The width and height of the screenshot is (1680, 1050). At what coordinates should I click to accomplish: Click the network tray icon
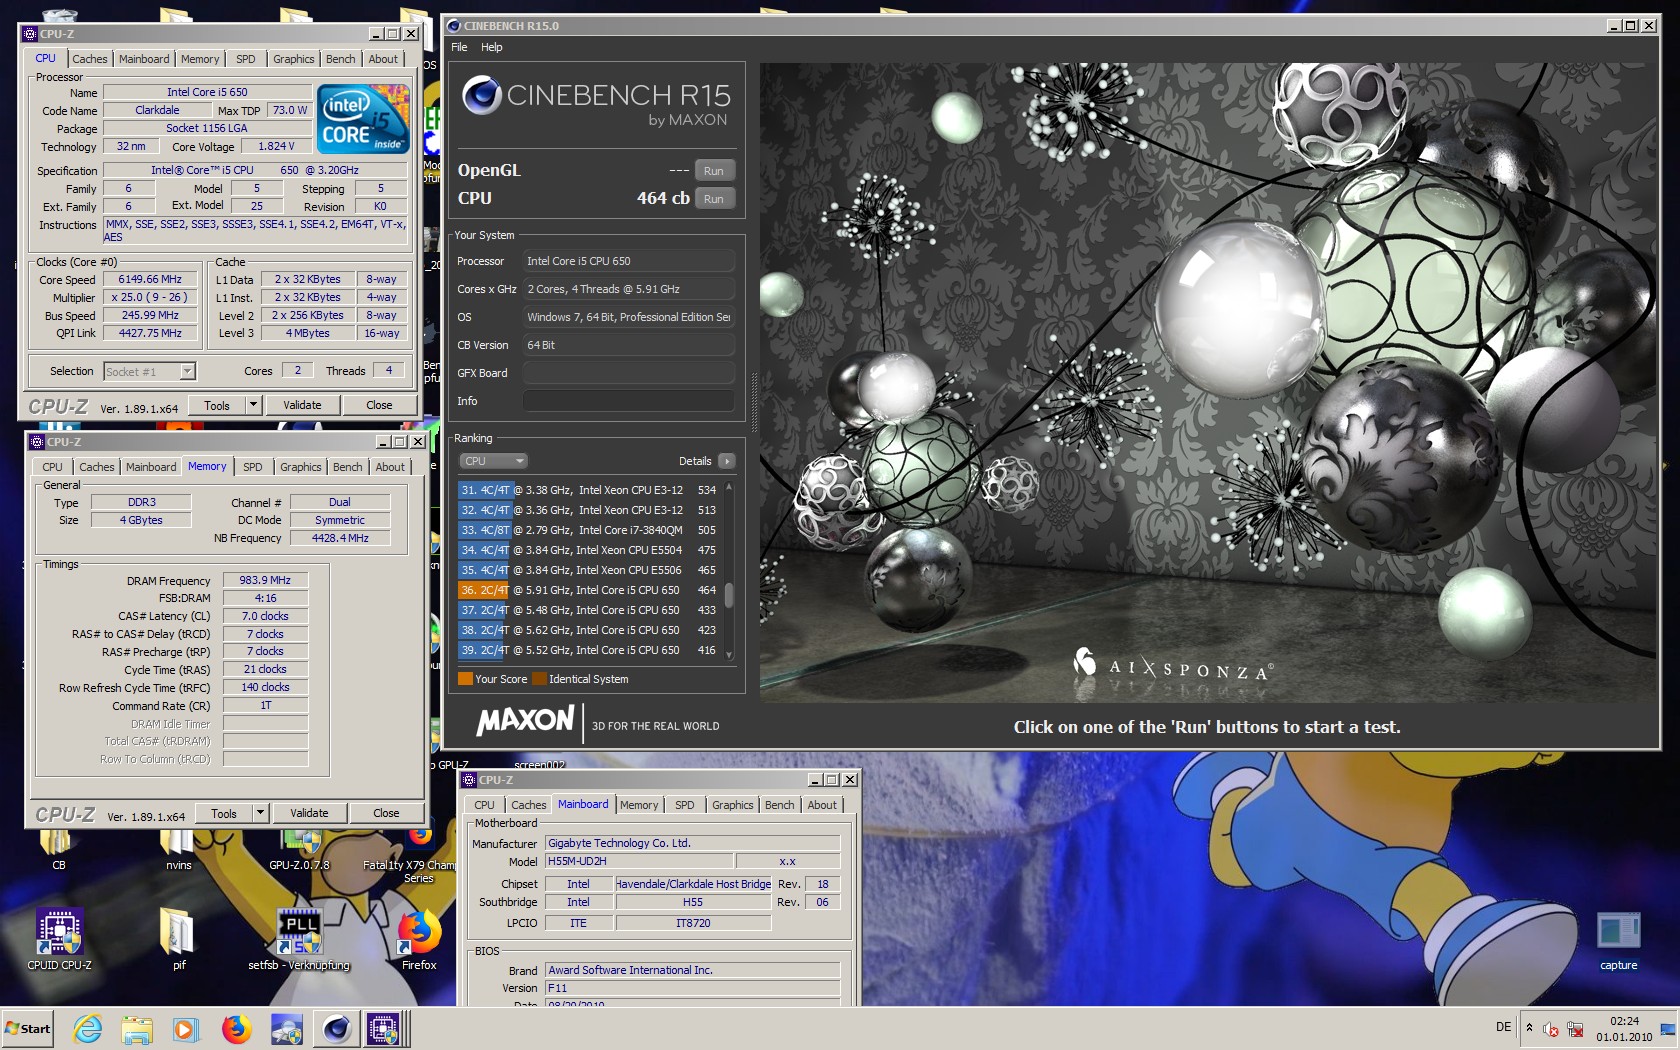click(x=1575, y=1028)
